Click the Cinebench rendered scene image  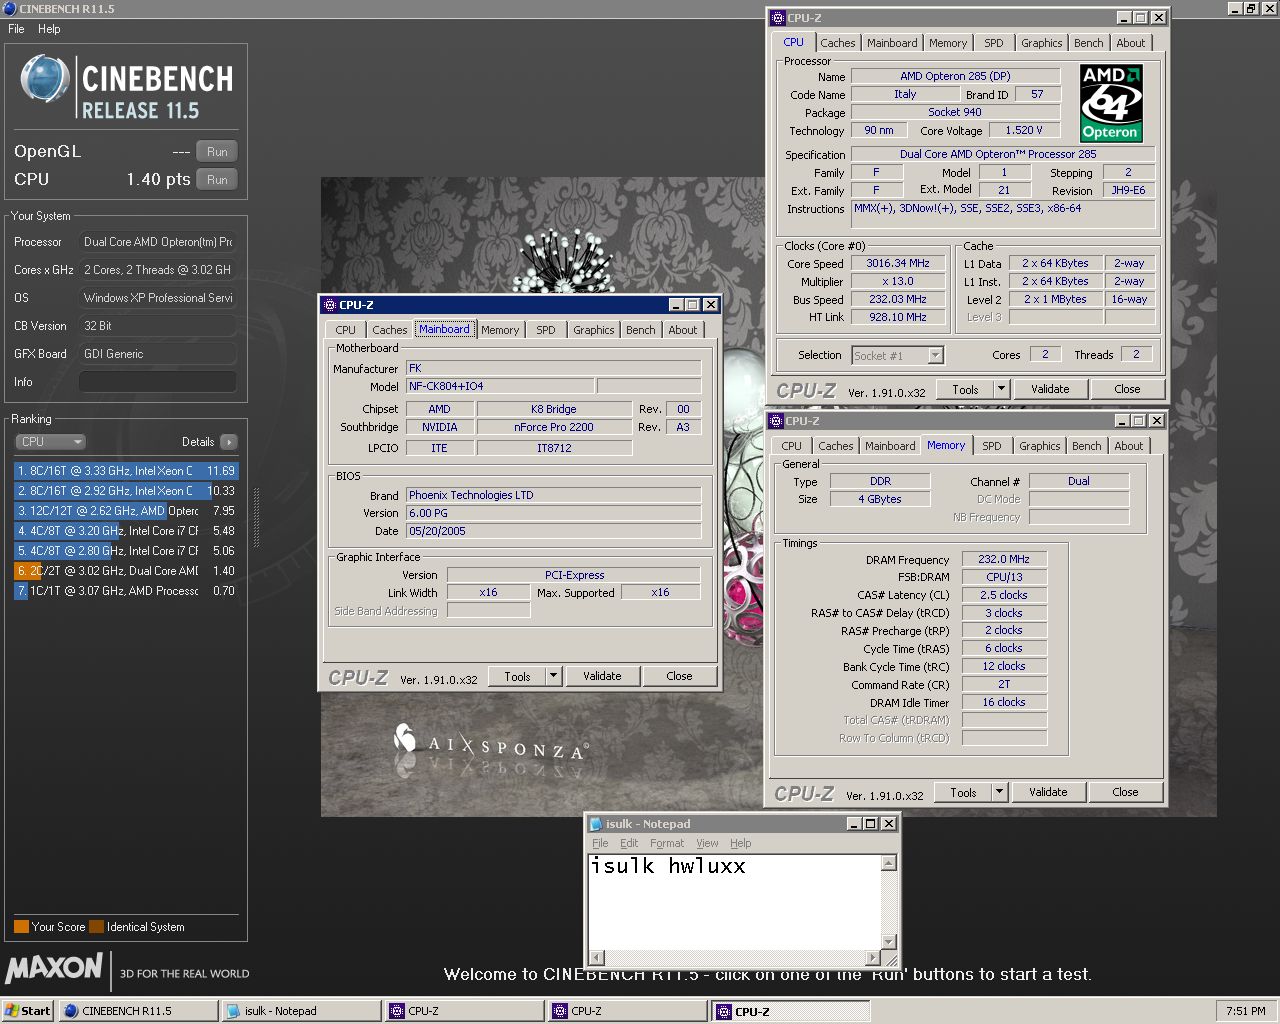click(768, 496)
